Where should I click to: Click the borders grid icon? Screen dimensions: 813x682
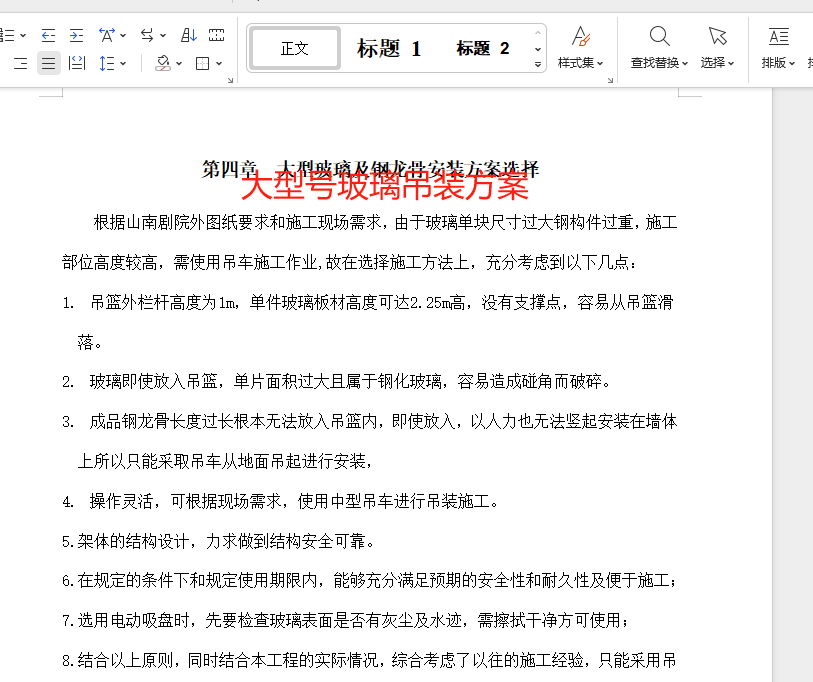coord(202,63)
